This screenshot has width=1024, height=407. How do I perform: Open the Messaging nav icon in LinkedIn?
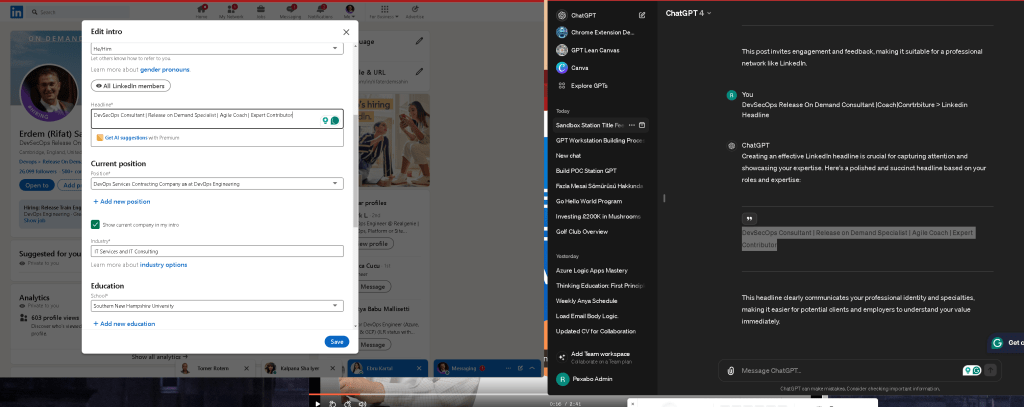290,11
